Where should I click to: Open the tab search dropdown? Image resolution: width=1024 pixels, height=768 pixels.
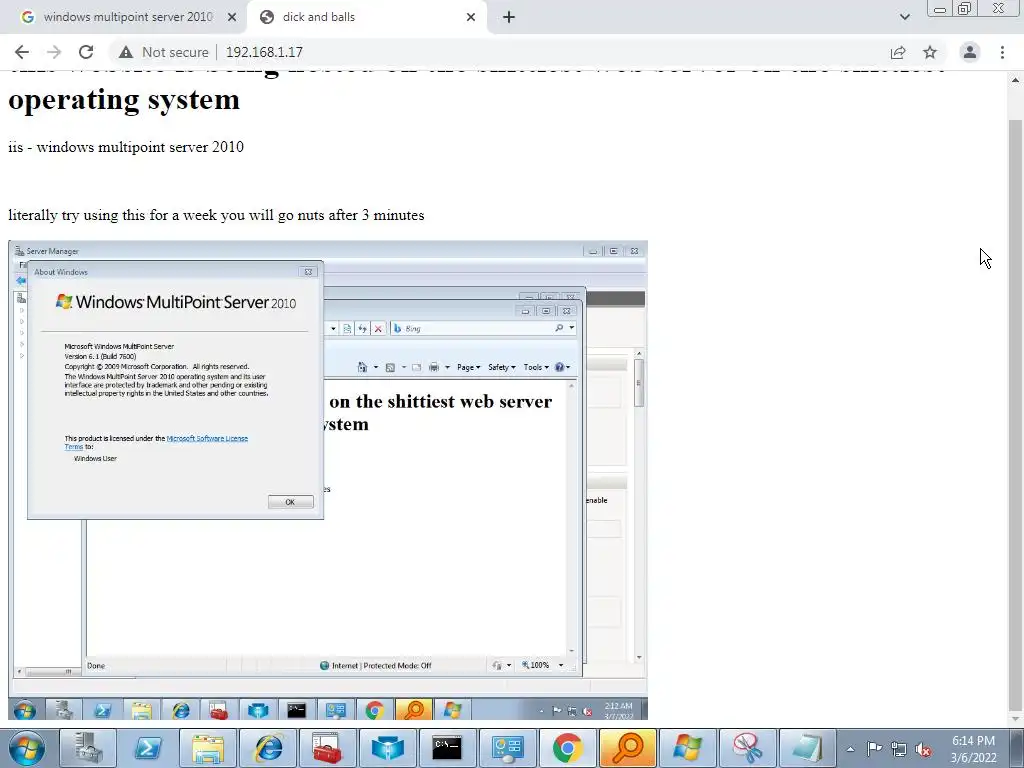pos(904,18)
